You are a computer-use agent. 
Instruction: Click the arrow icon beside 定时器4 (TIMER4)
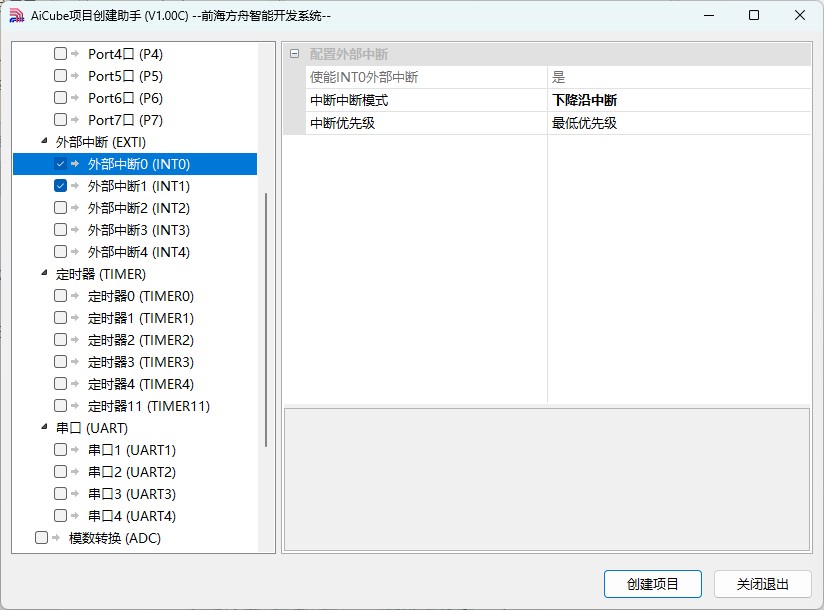pyautogui.click(x=75, y=384)
